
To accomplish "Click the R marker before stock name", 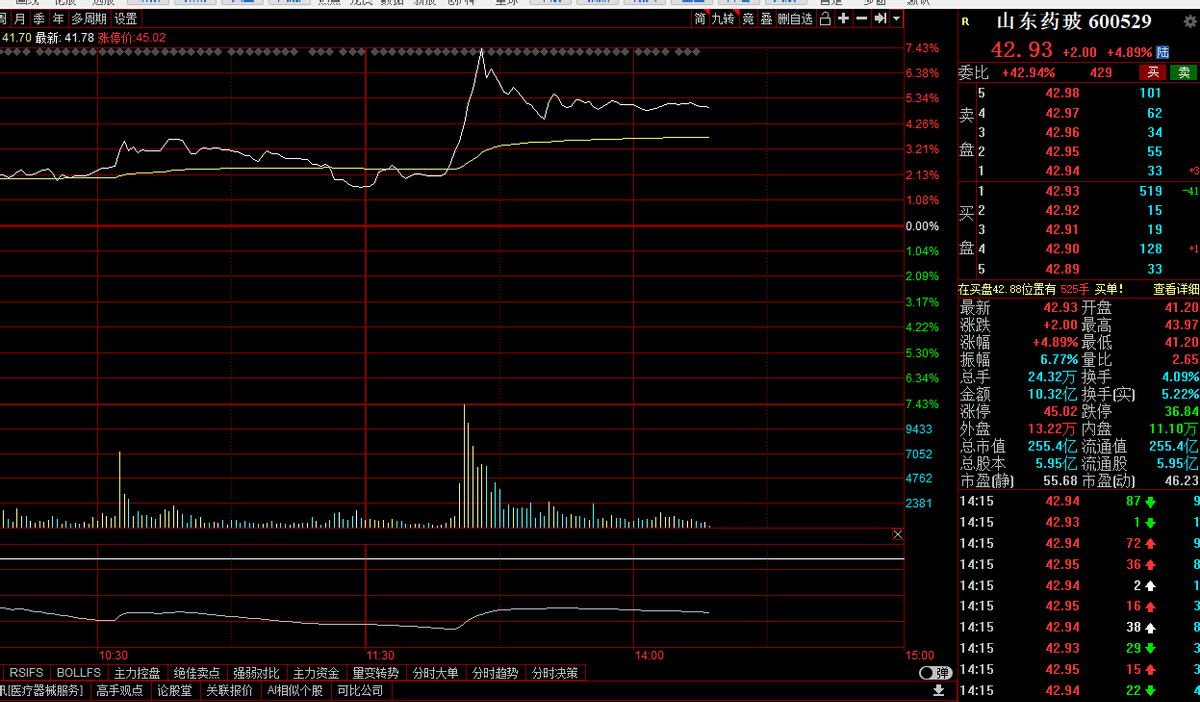I will [x=965, y=22].
